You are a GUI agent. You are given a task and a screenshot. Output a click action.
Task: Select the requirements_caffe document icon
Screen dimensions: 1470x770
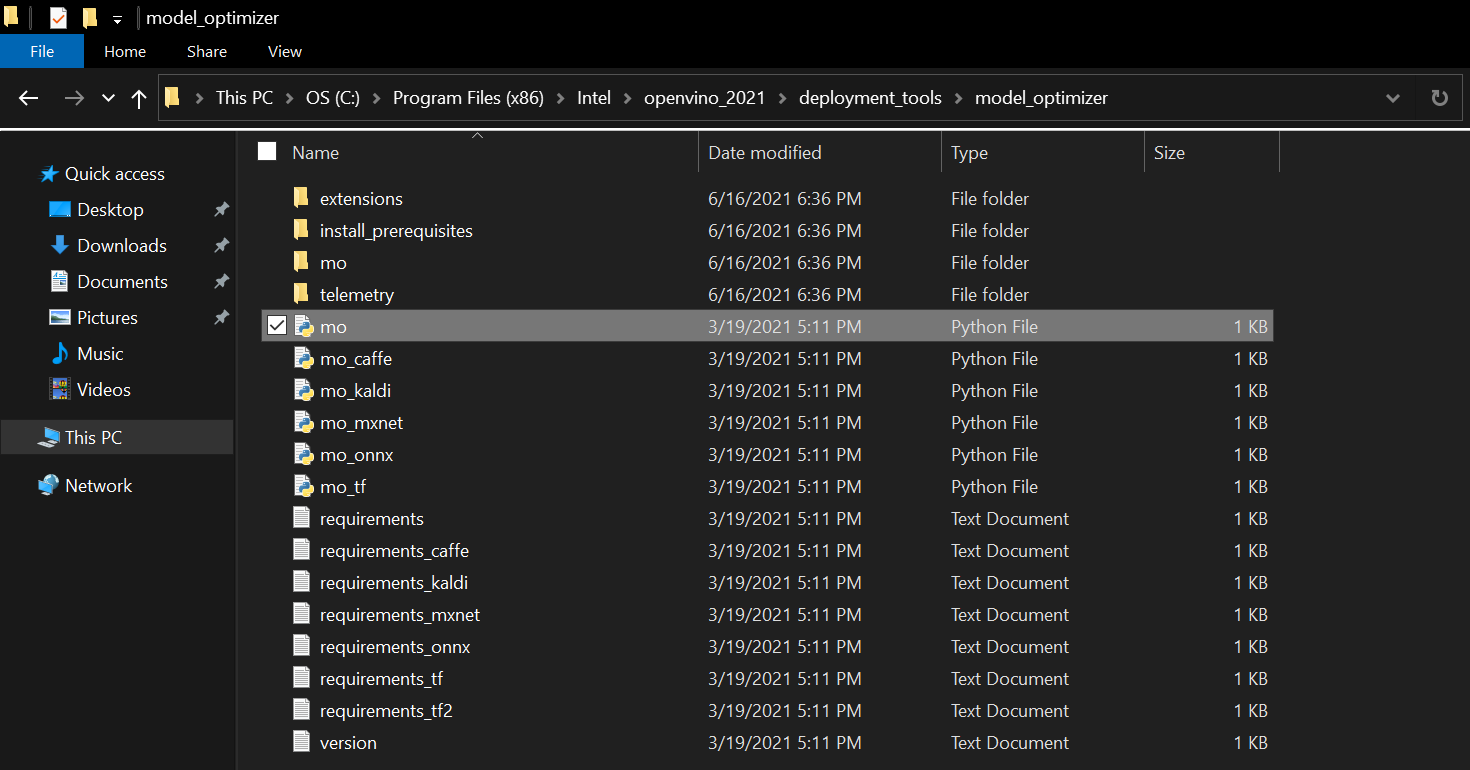[302, 550]
